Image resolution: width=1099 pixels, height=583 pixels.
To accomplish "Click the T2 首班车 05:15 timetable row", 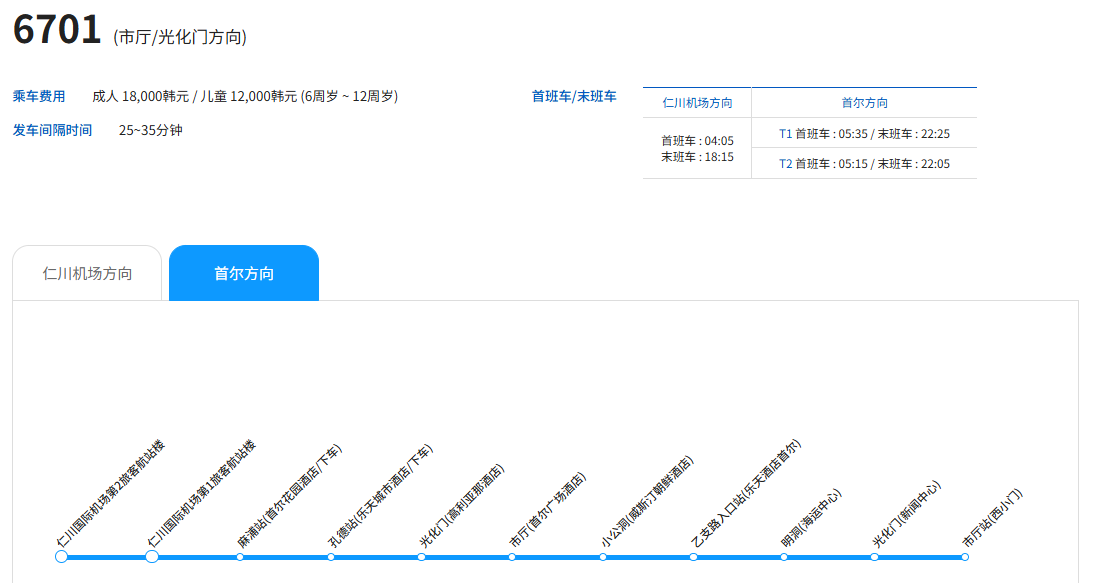I will click(864, 164).
